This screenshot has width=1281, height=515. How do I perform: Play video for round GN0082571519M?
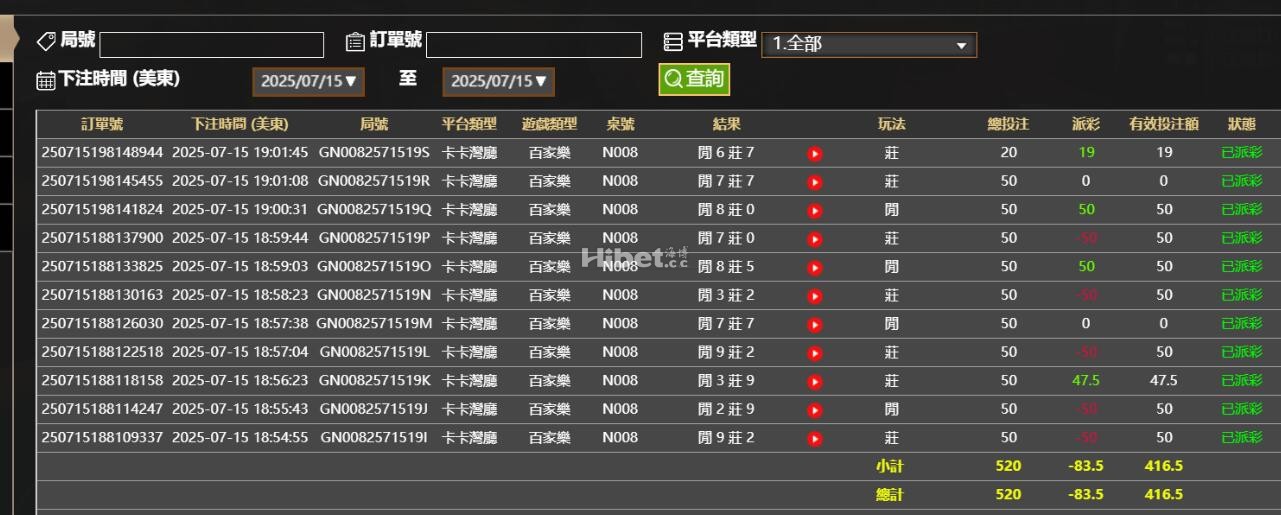click(815, 325)
